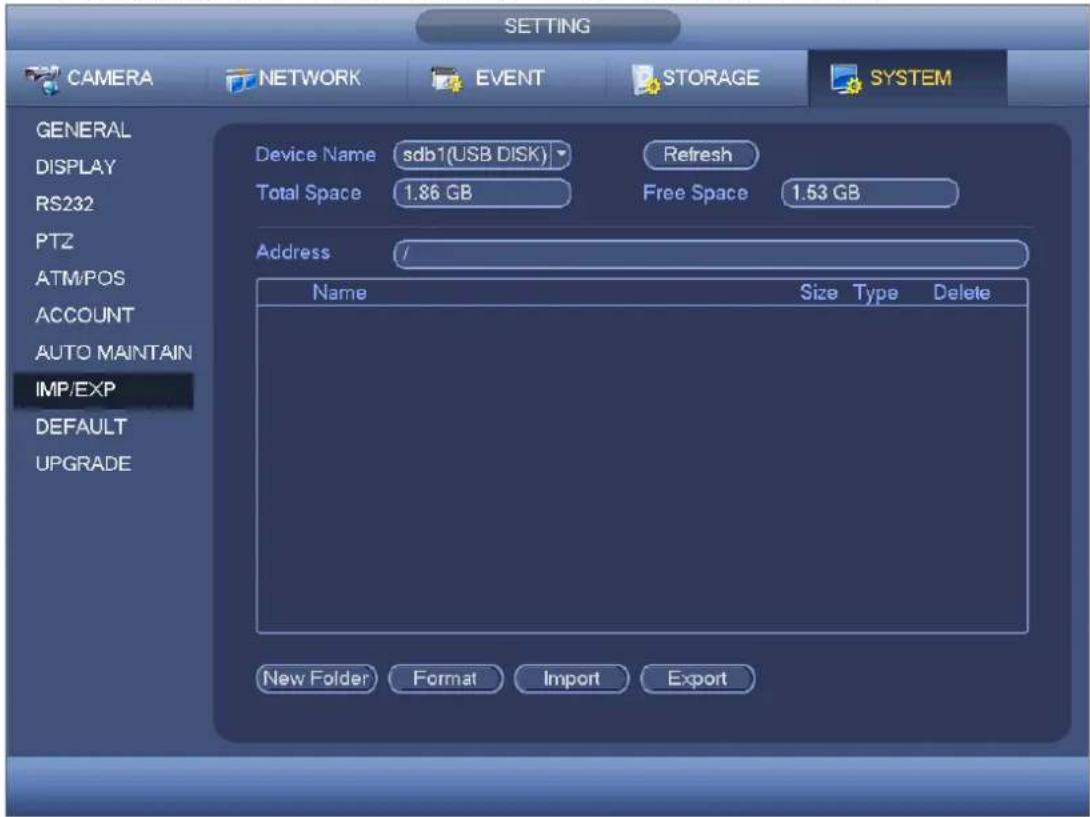Switch to the CAMERA tab
The image size is (1090, 817).
click(89, 78)
